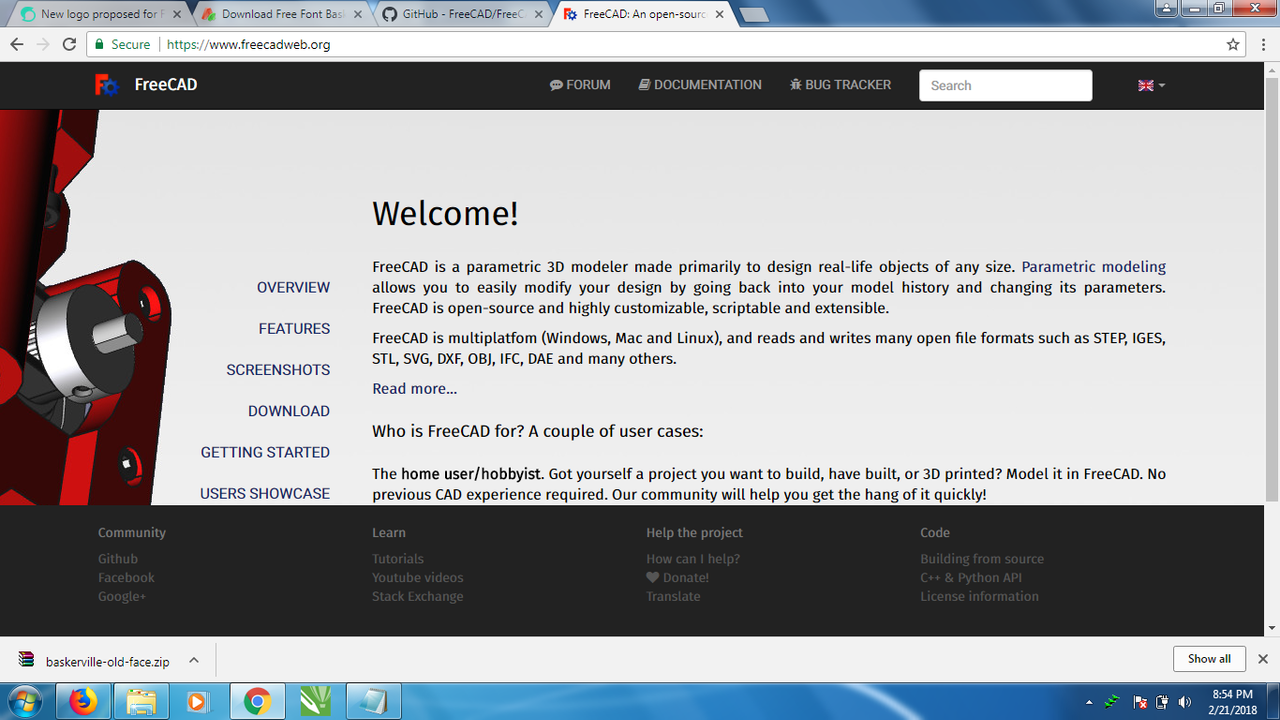The image size is (1280, 720).
Task: Open the notepad-style app on taskbar
Action: [x=373, y=702]
